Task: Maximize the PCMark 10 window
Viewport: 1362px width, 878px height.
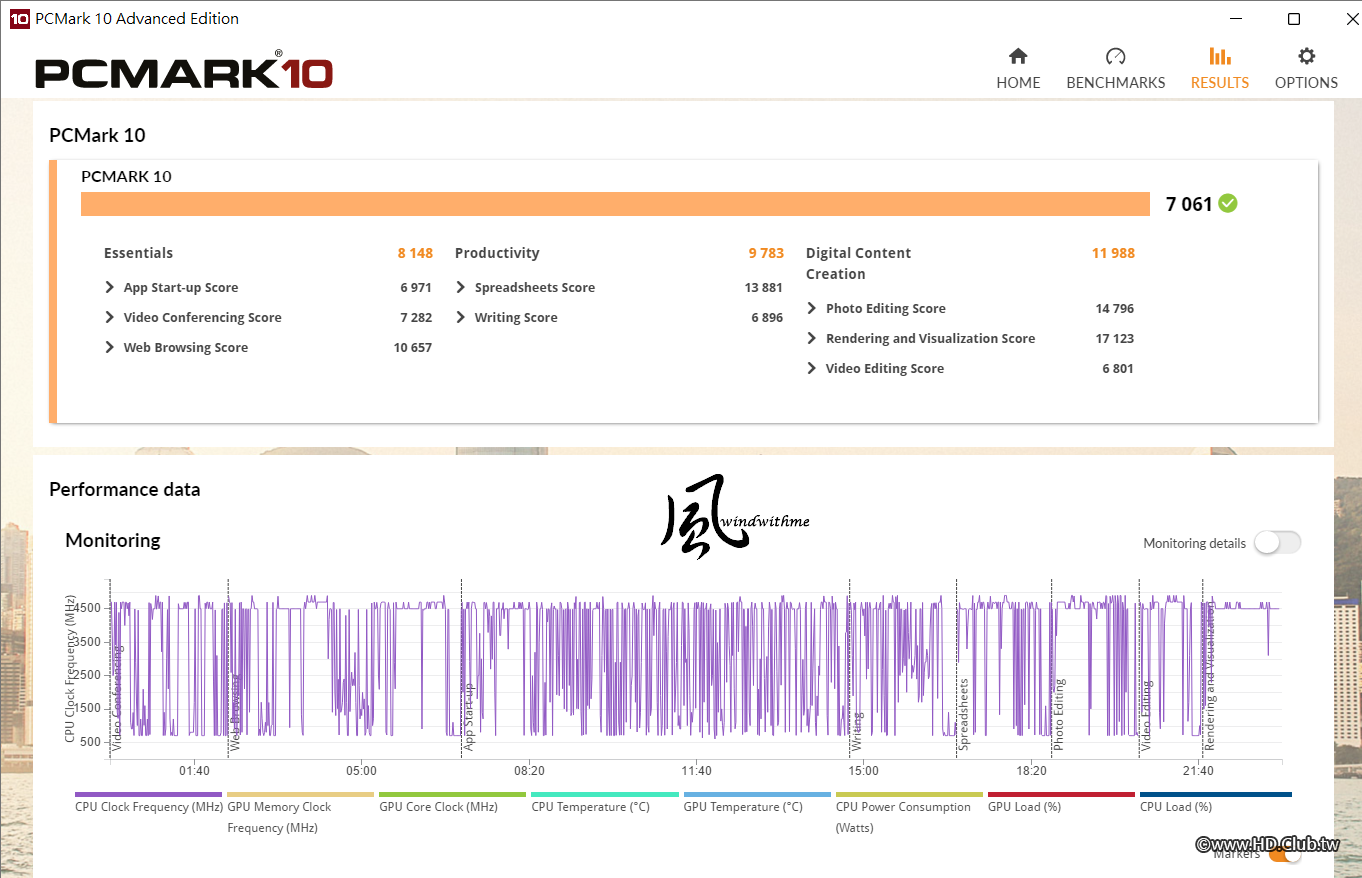Action: (1294, 18)
